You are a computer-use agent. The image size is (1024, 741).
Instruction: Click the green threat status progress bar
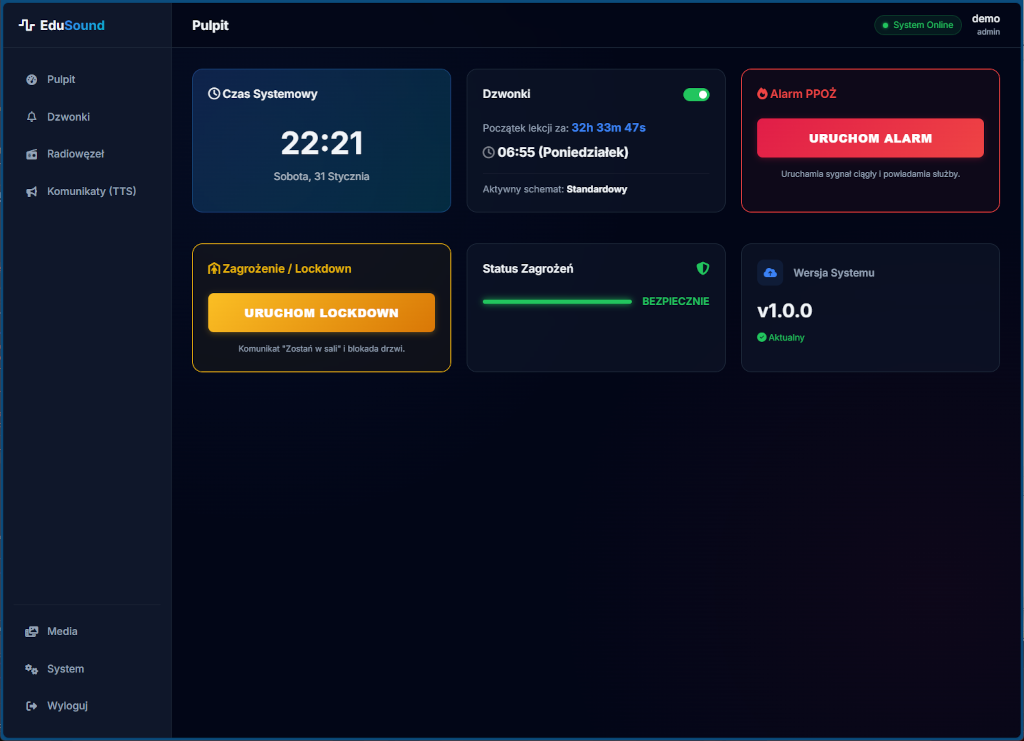point(557,301)
